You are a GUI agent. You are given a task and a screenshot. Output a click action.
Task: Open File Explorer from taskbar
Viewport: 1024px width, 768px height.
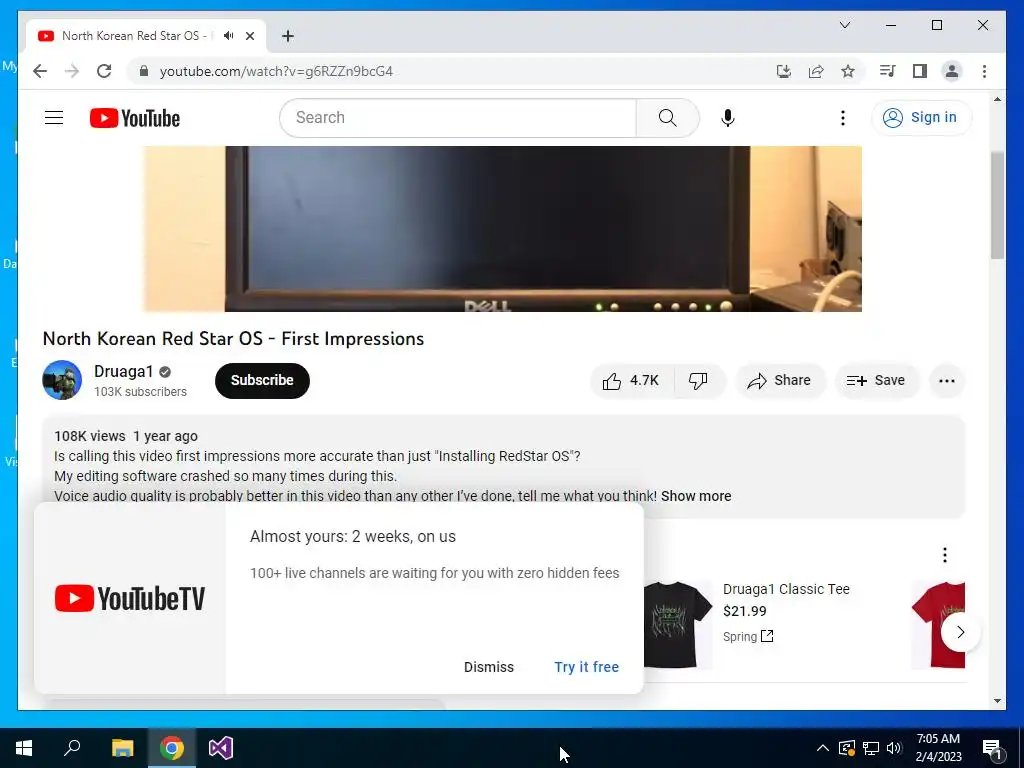tap(122, 748)
